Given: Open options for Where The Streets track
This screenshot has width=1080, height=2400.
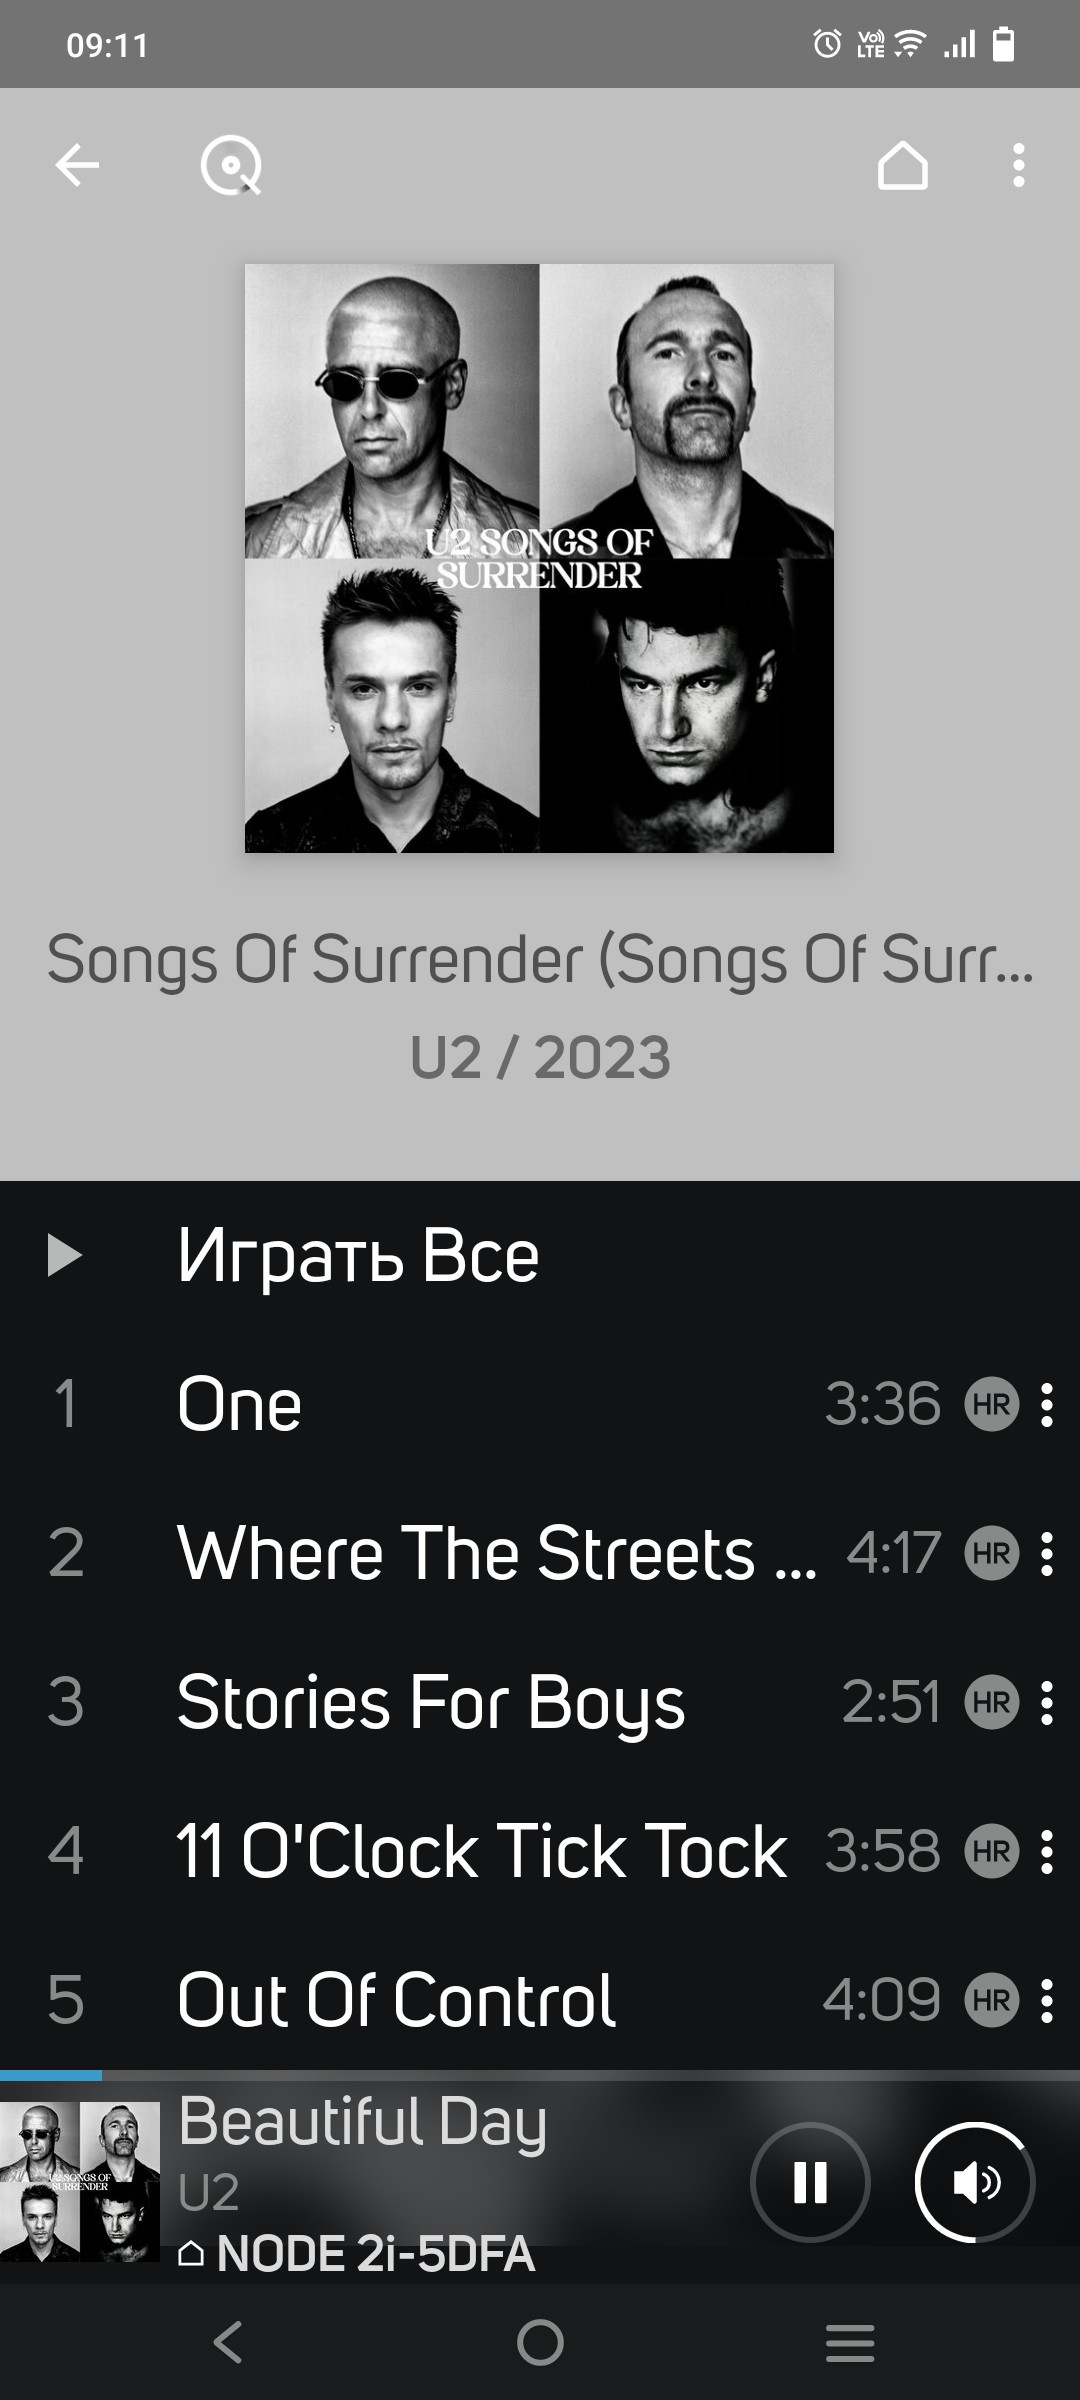Looking at the screenshot, I should [x=1046, y=1554].
